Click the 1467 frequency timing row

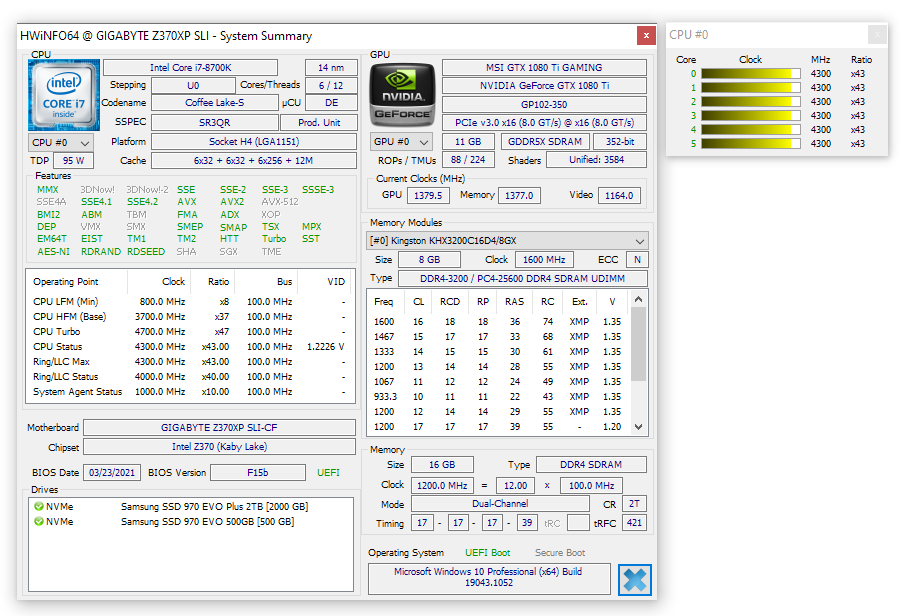click(499, 337)
